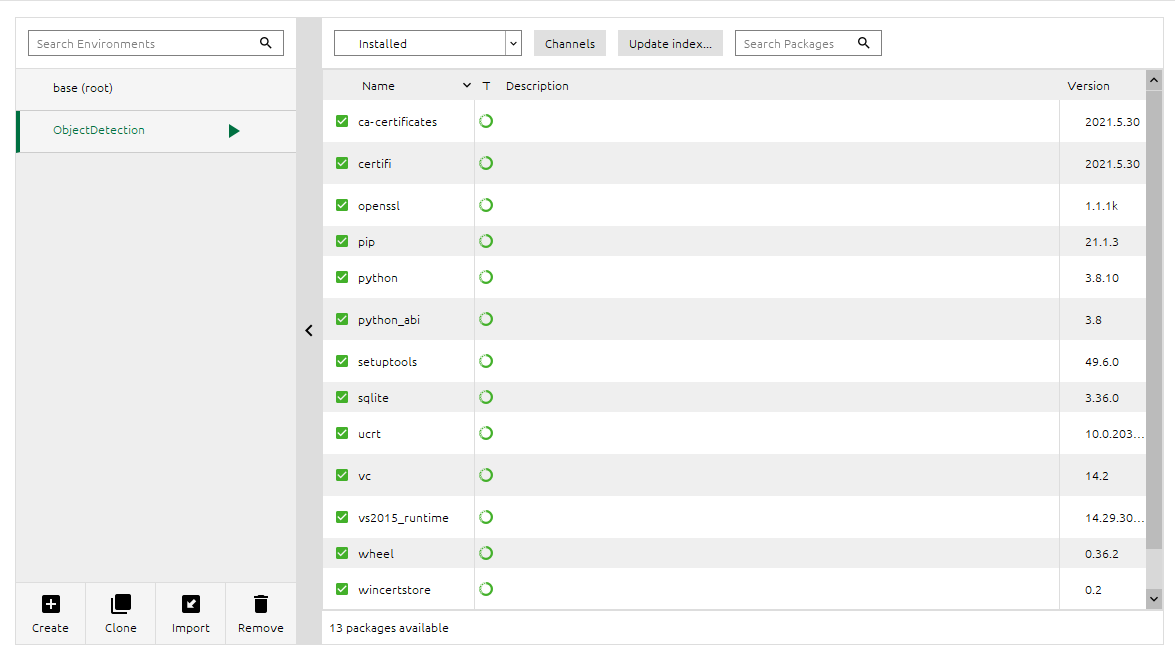Click the wheel version 0.36.2 cell

pos(1102,554)
